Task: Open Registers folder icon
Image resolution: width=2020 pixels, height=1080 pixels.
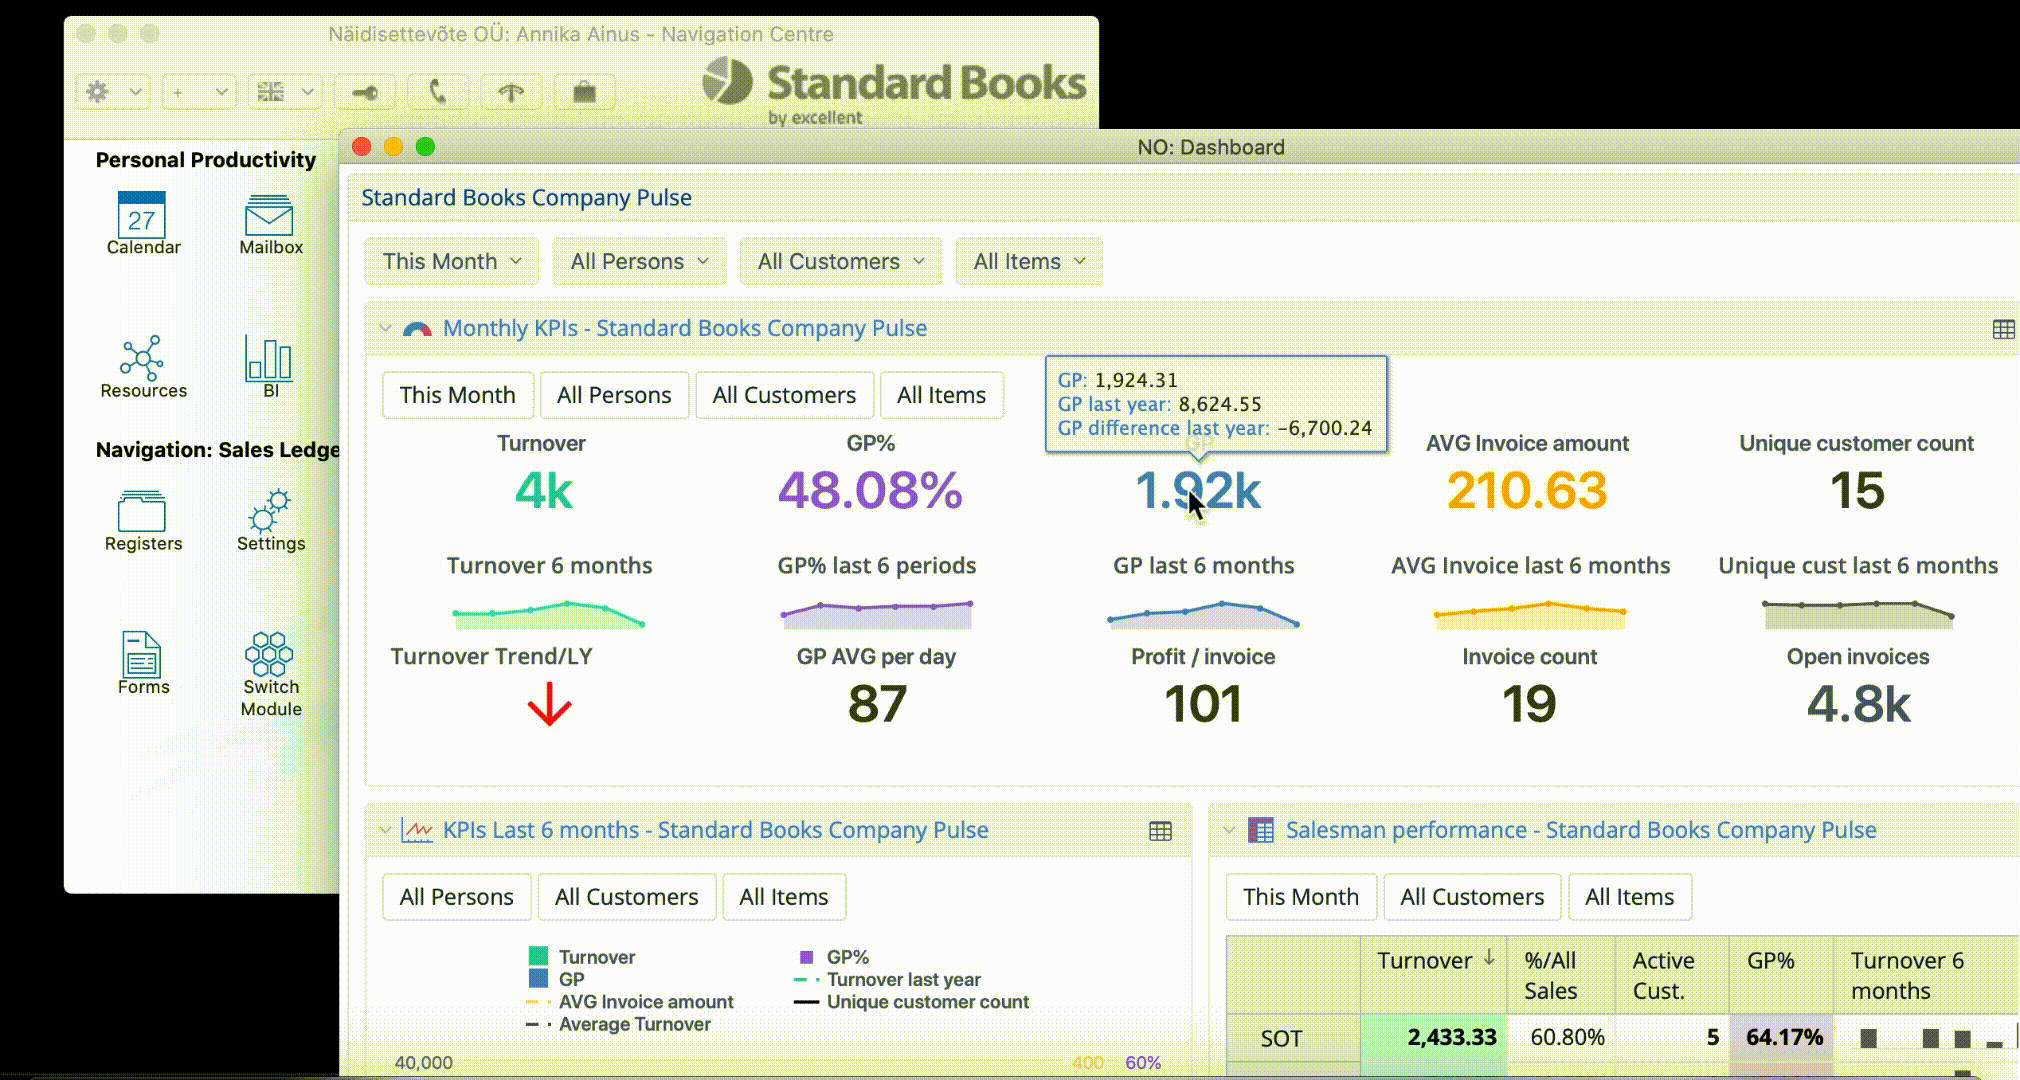Action: (x=143, y=521)
